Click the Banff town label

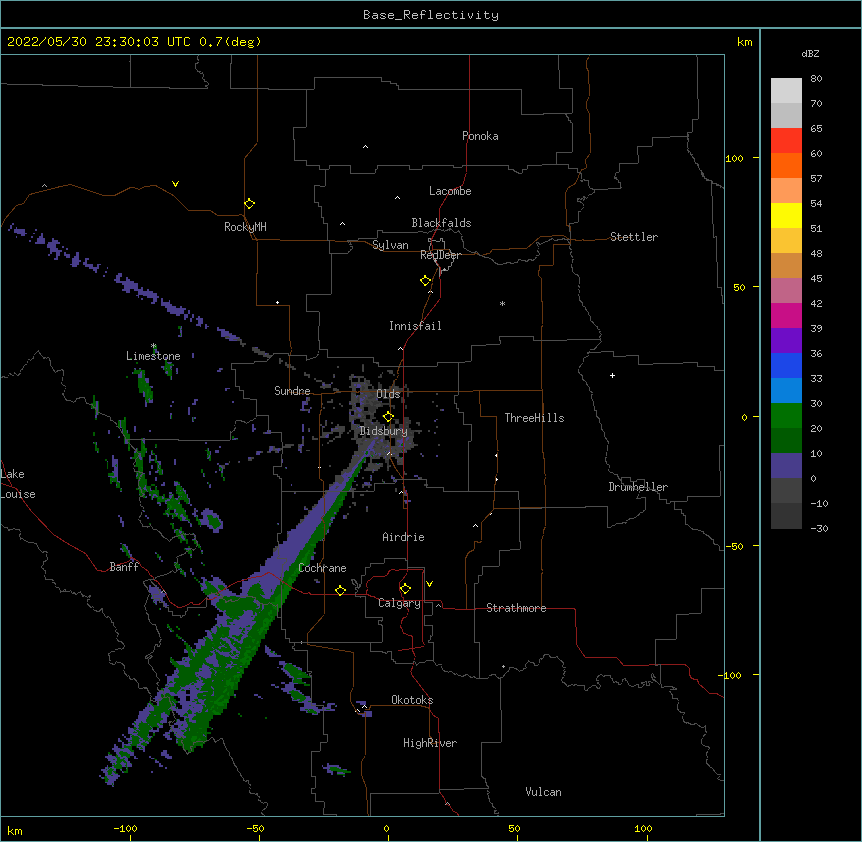click(124, 567)
